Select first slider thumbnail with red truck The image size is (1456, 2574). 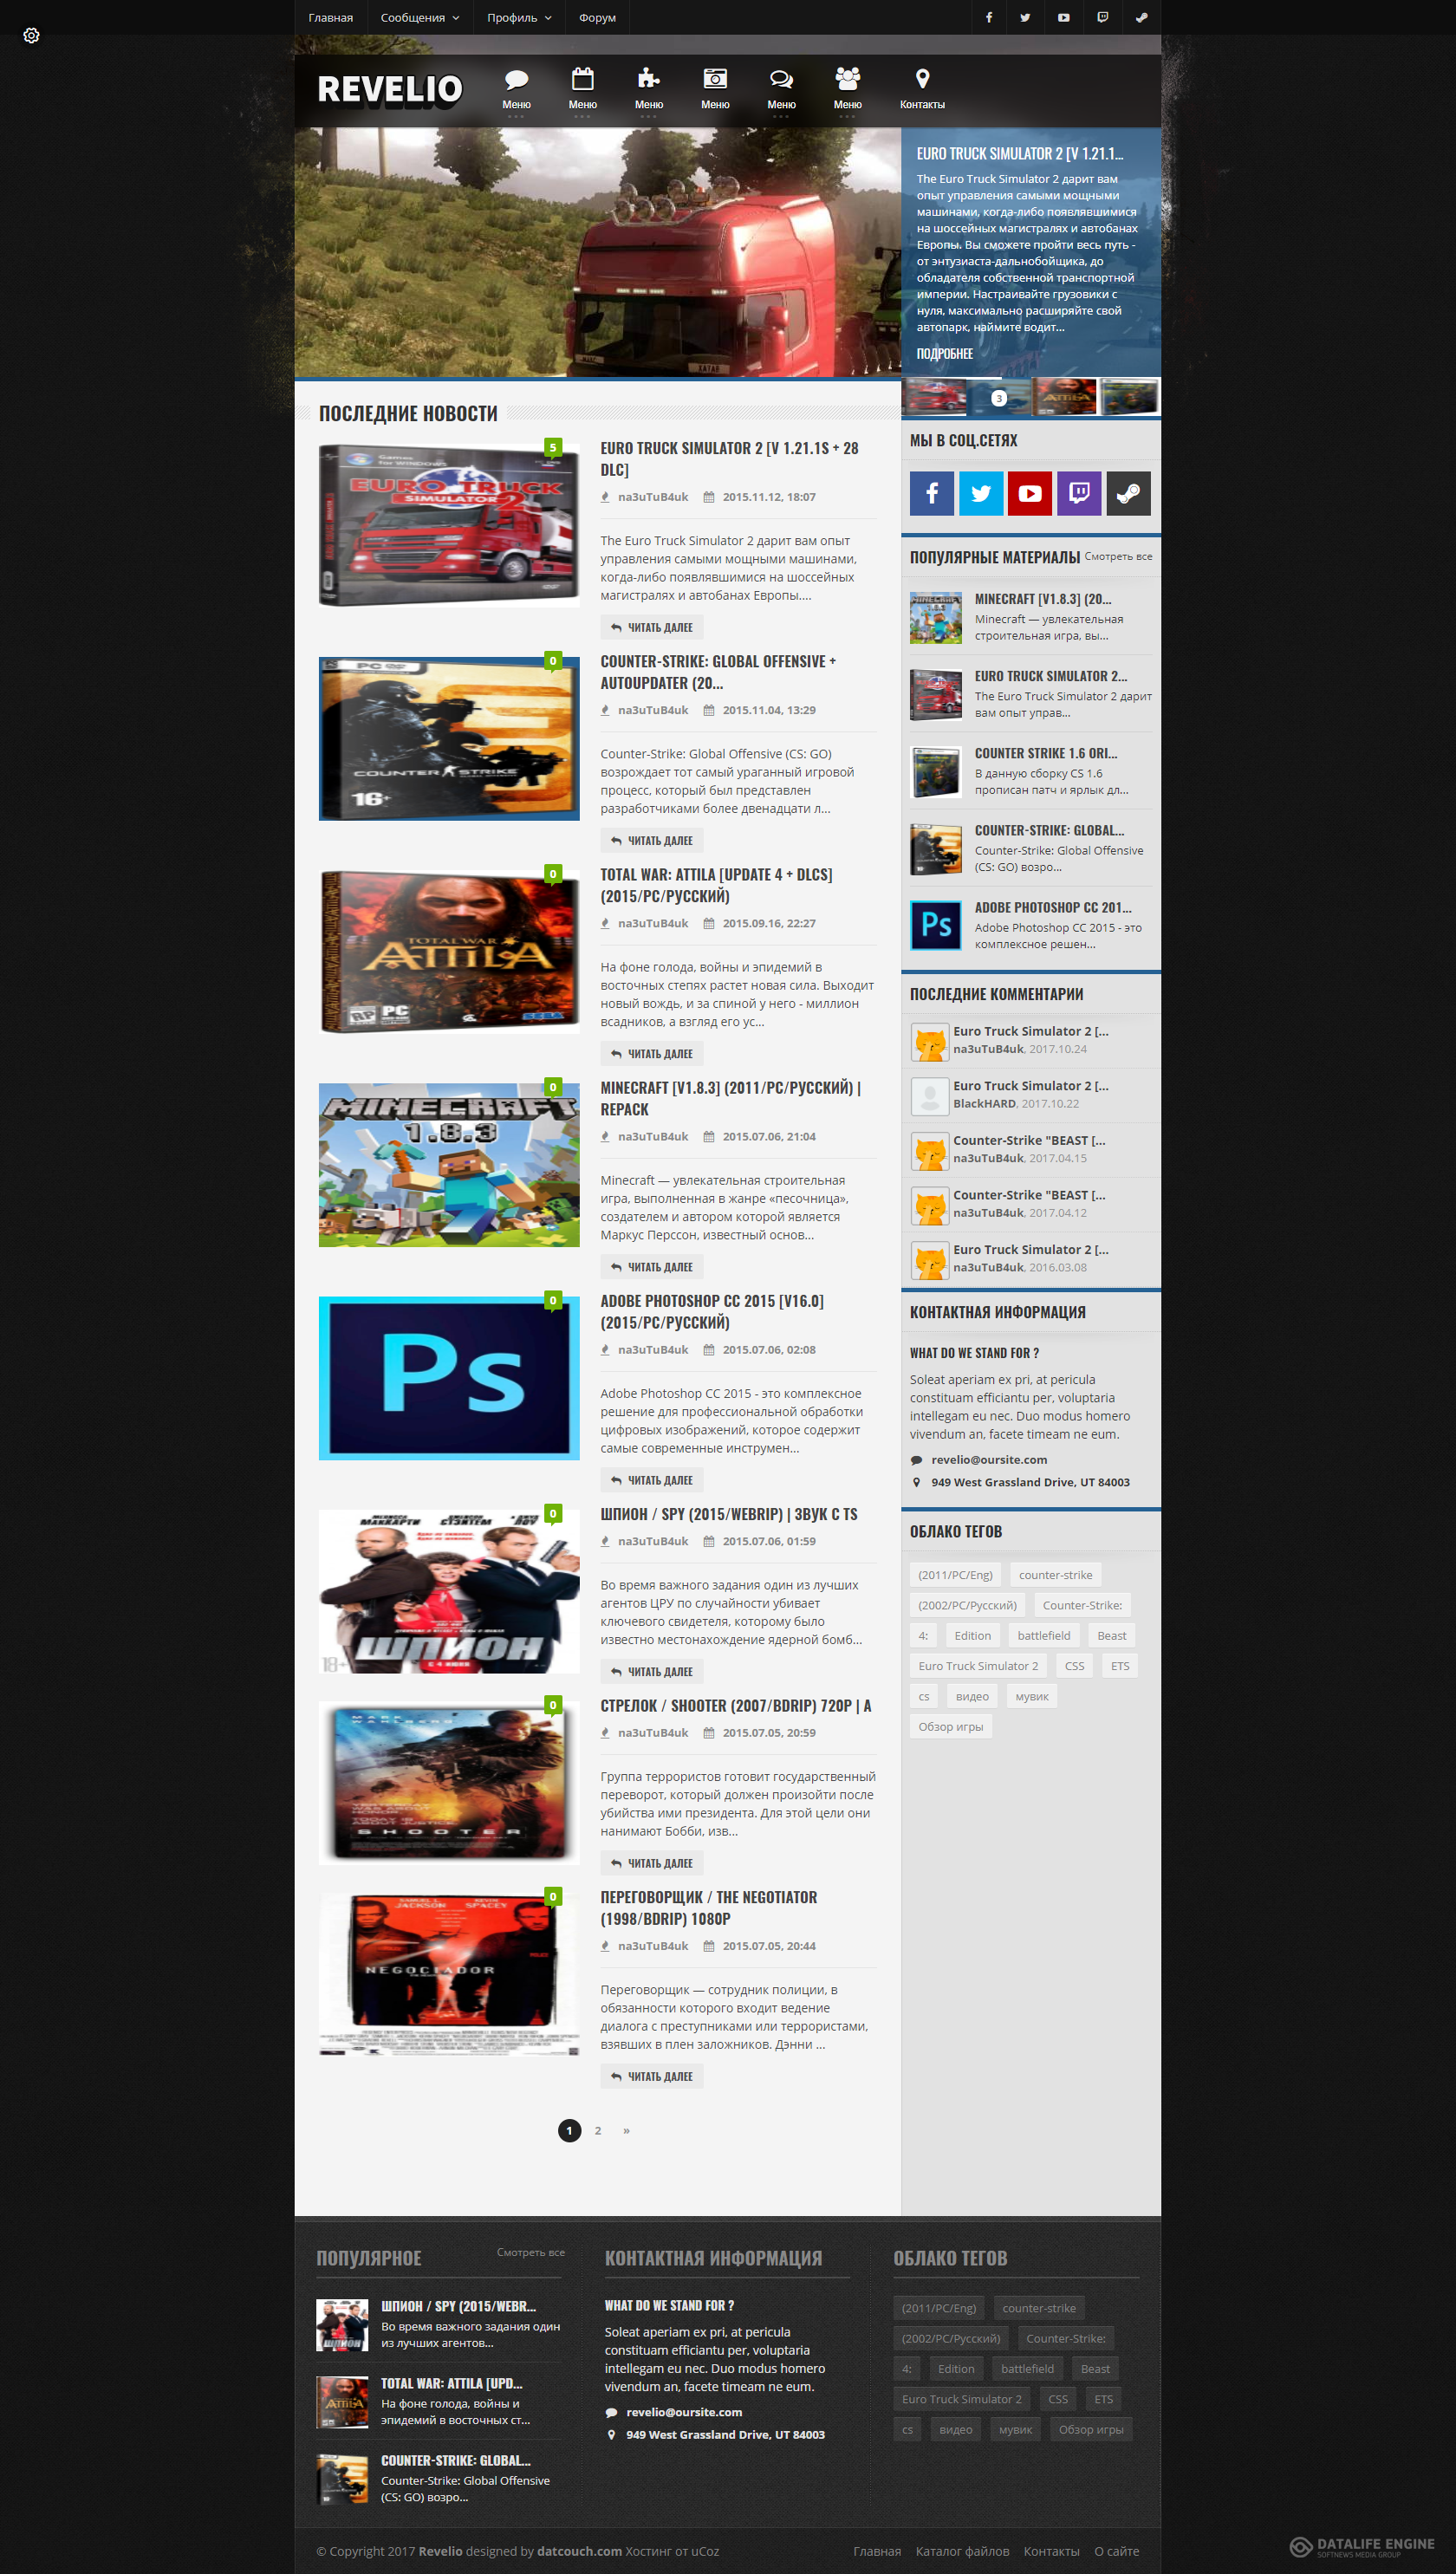point(934,396)
